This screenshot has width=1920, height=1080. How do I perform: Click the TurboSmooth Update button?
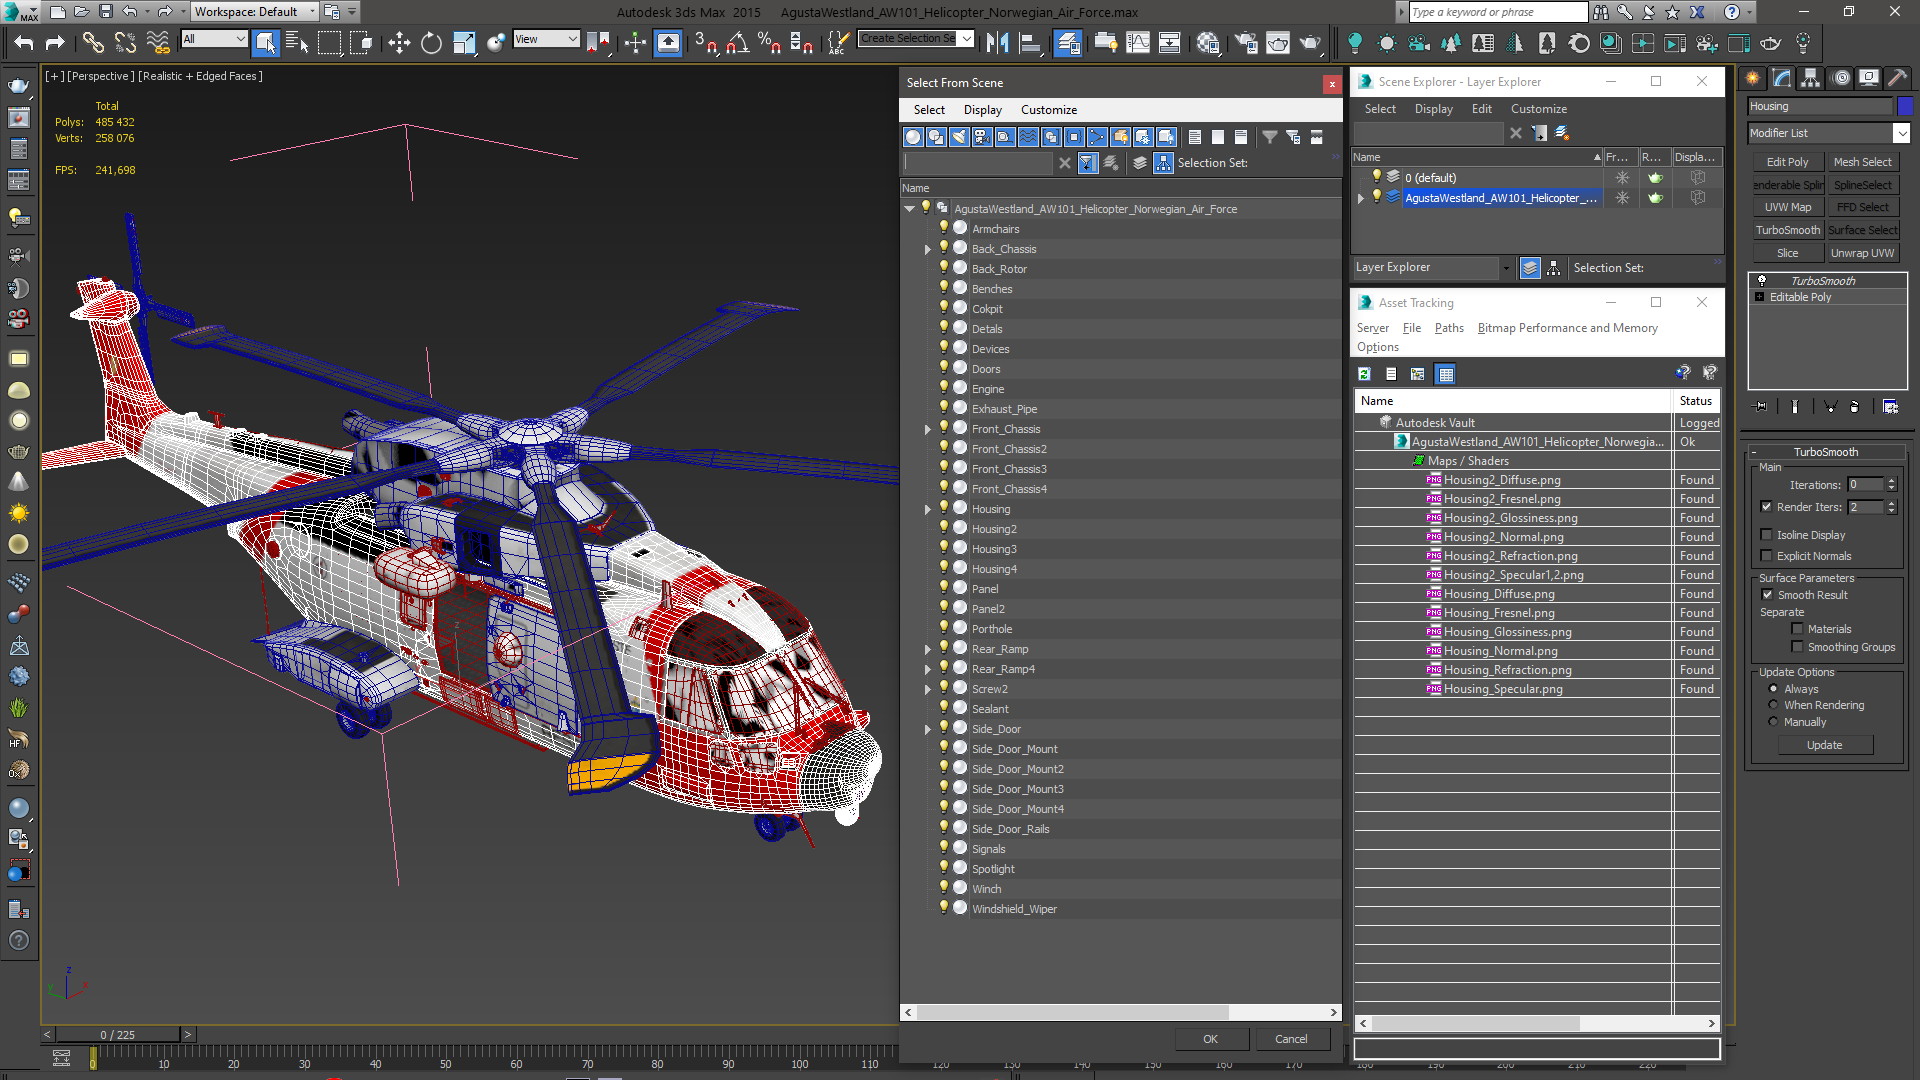pos(1824,745)
